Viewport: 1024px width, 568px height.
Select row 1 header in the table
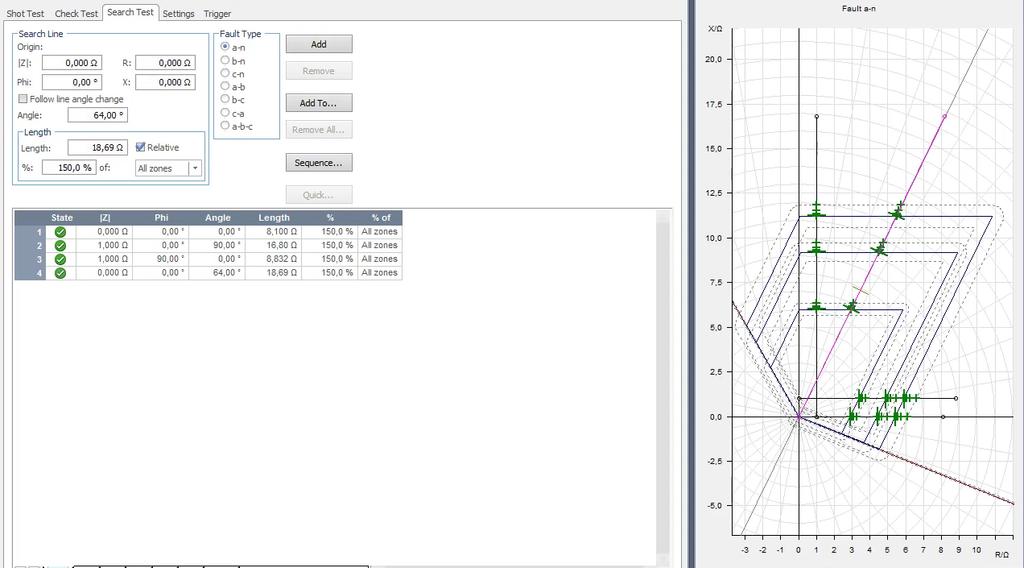pos(31,232)
